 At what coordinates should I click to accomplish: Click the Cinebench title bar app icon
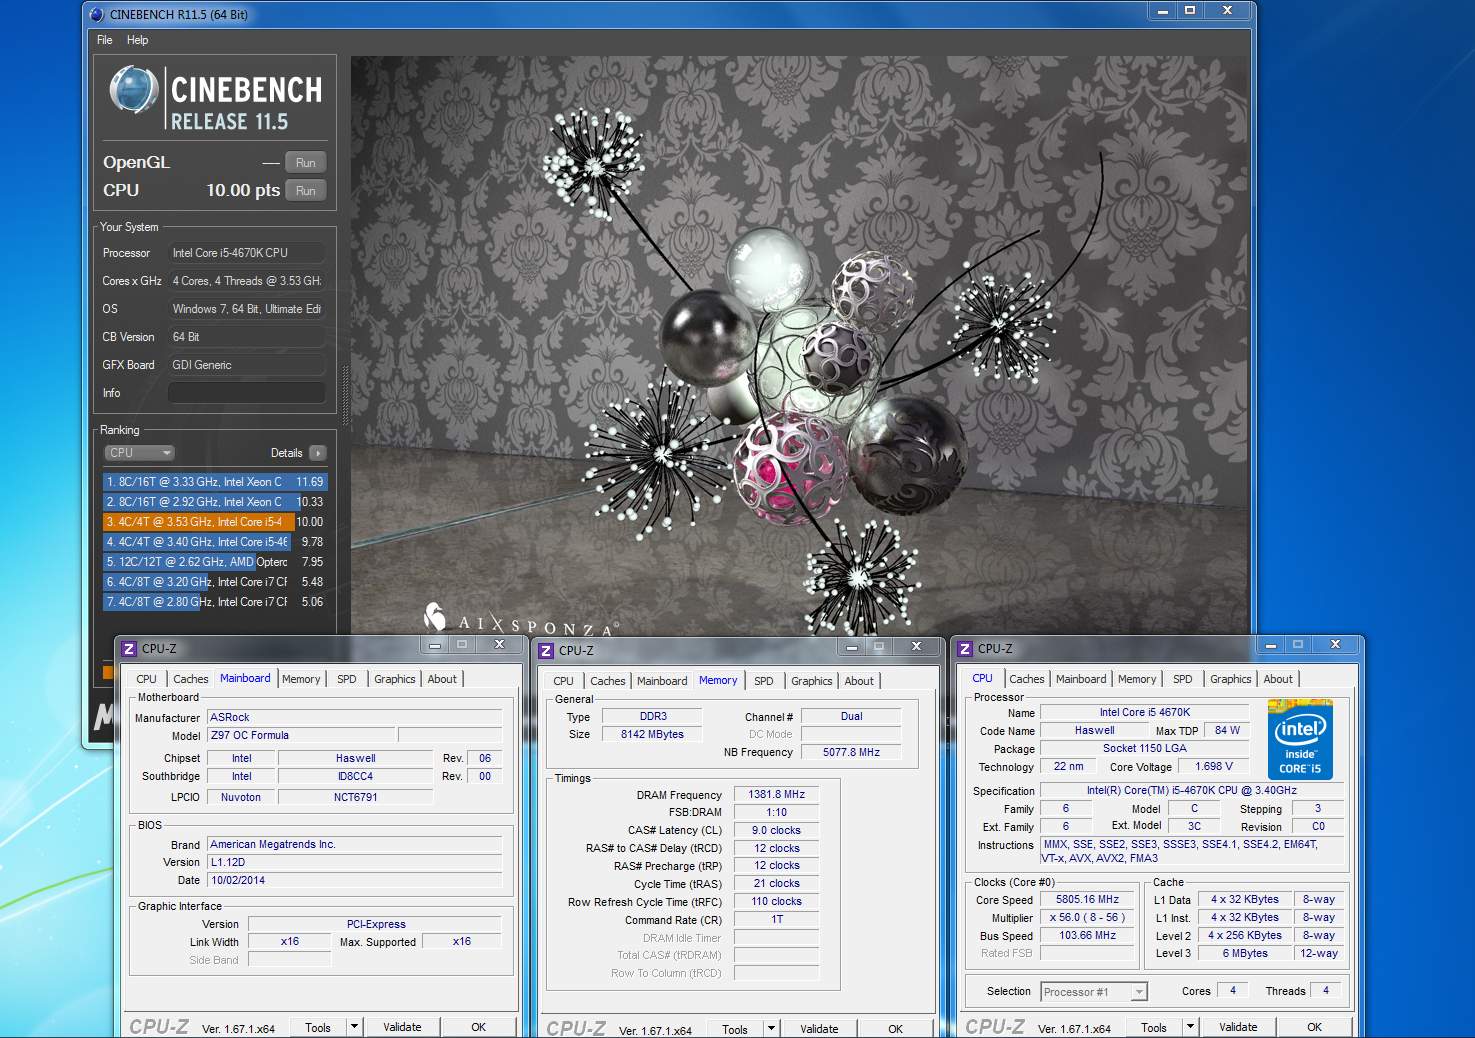97,14
